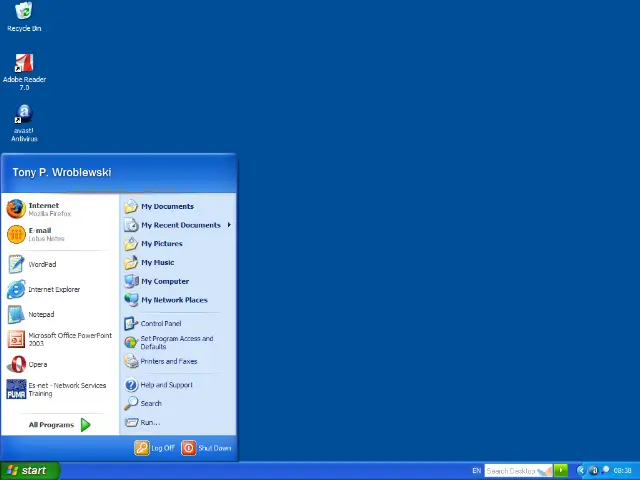Open WordPad from the Start menu
This screenshot has width=640, height=480.
click(x=41, y=265)
